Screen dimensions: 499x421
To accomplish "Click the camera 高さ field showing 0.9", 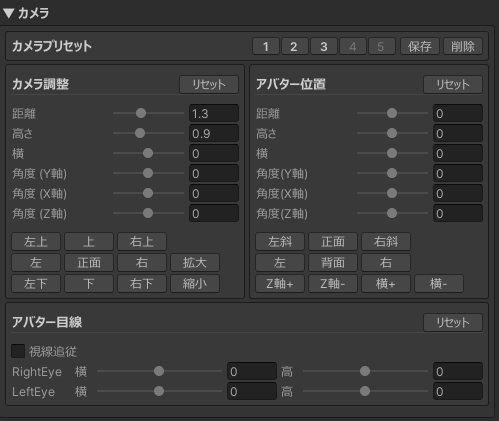I will (x=214, y=133).
